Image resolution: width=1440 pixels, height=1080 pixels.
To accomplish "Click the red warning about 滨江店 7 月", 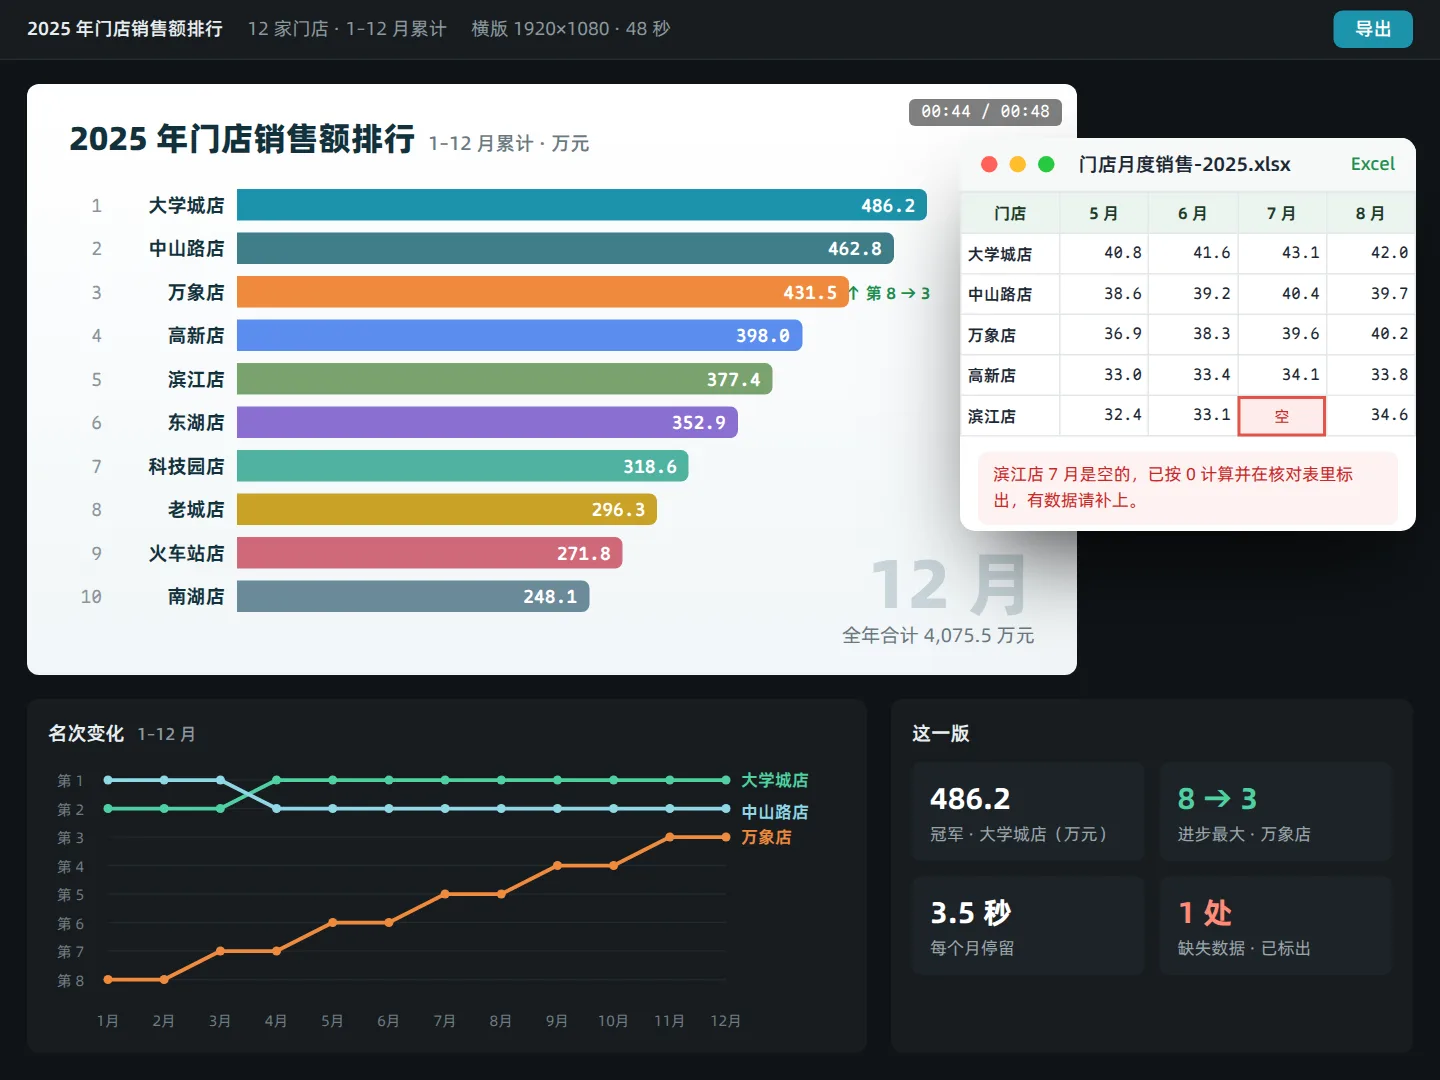I will [1187, 487].
